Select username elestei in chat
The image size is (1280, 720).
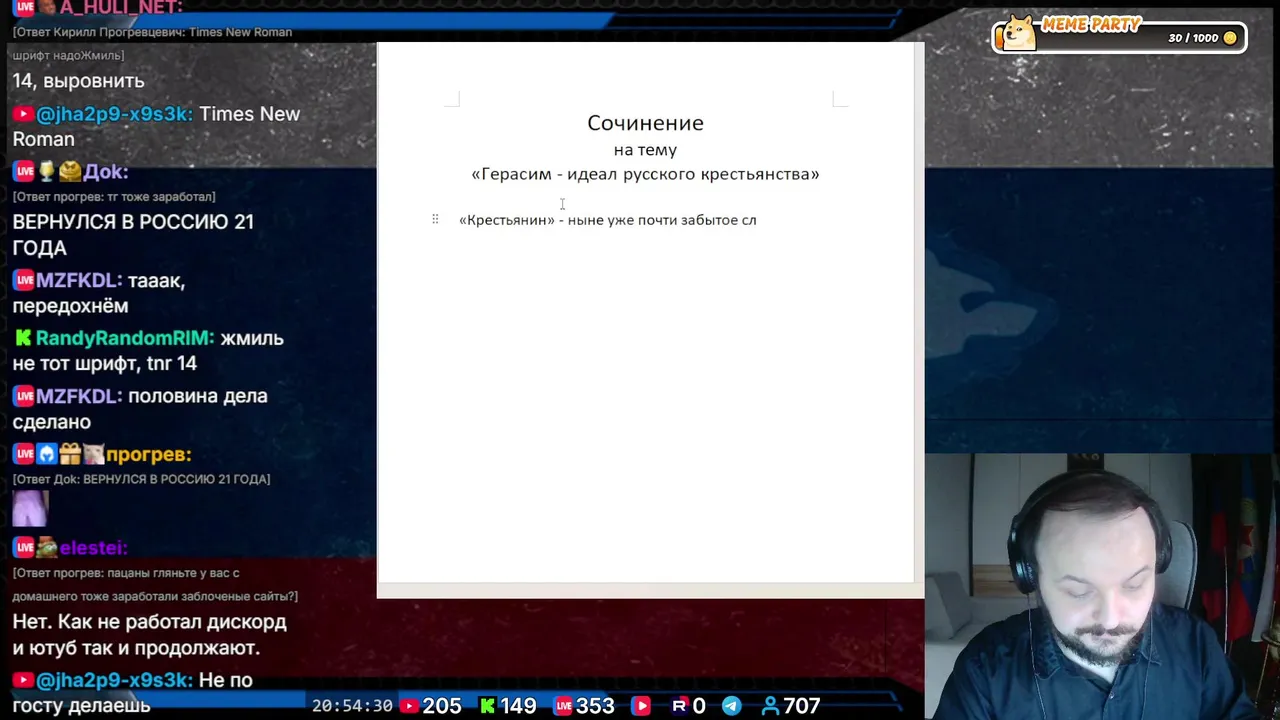93,548
